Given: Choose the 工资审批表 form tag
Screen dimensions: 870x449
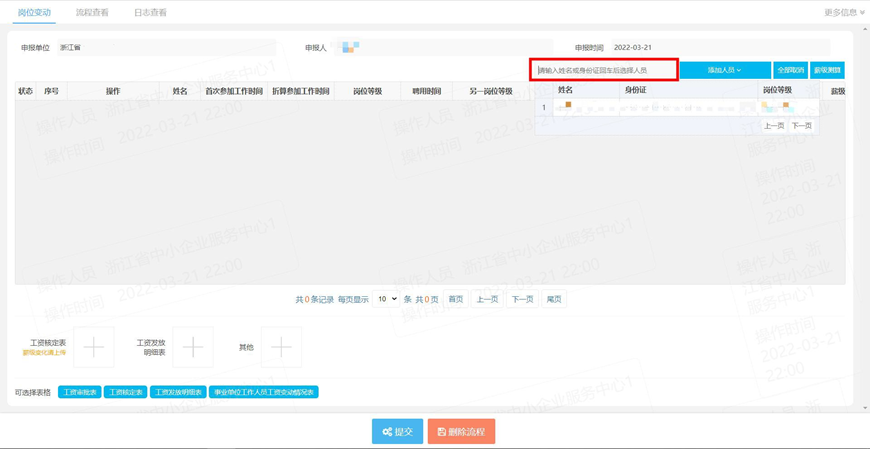Looking at the screenshot, I should [79, 392].
